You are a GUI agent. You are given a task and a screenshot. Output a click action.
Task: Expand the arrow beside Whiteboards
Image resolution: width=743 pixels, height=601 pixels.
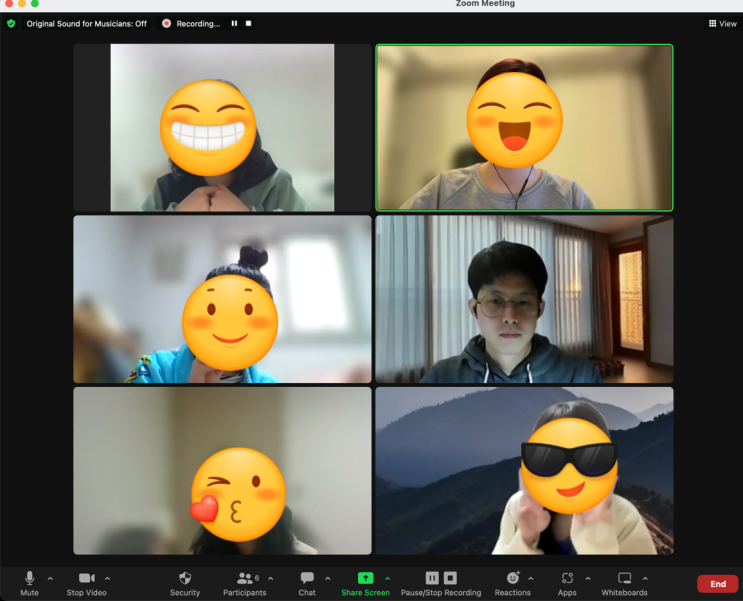coord(645,578)
